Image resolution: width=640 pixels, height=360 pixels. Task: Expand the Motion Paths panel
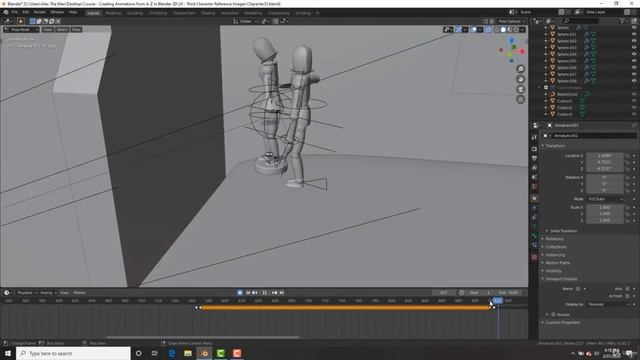(557, 263)
